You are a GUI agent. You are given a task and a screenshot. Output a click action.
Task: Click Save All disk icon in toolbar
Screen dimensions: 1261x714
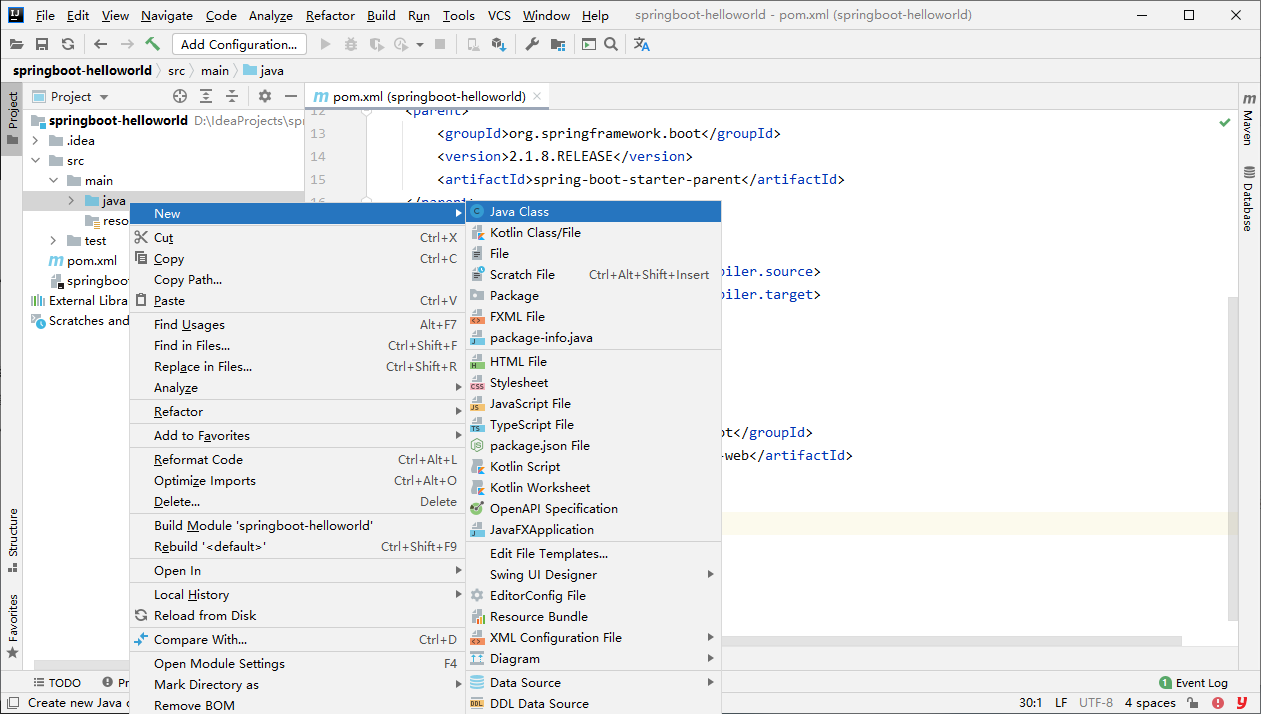point(42,44)
